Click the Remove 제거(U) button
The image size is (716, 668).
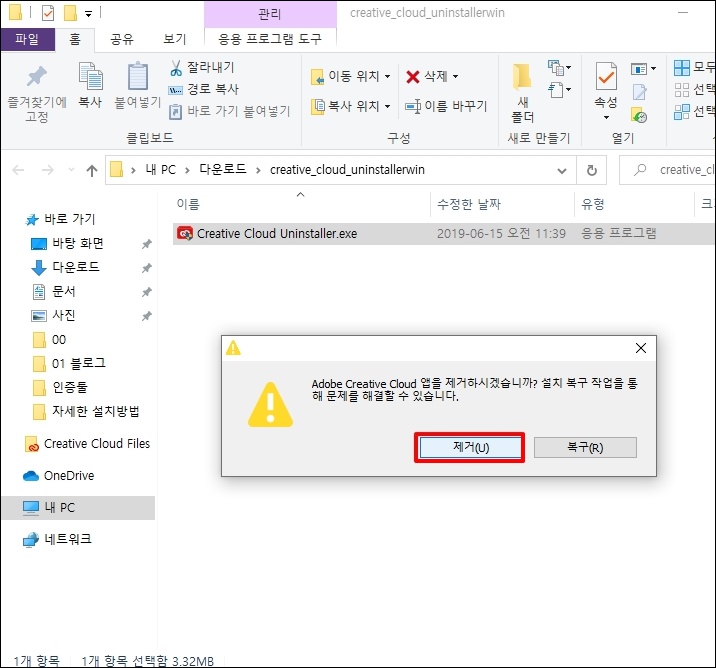[x=470, y=447]
